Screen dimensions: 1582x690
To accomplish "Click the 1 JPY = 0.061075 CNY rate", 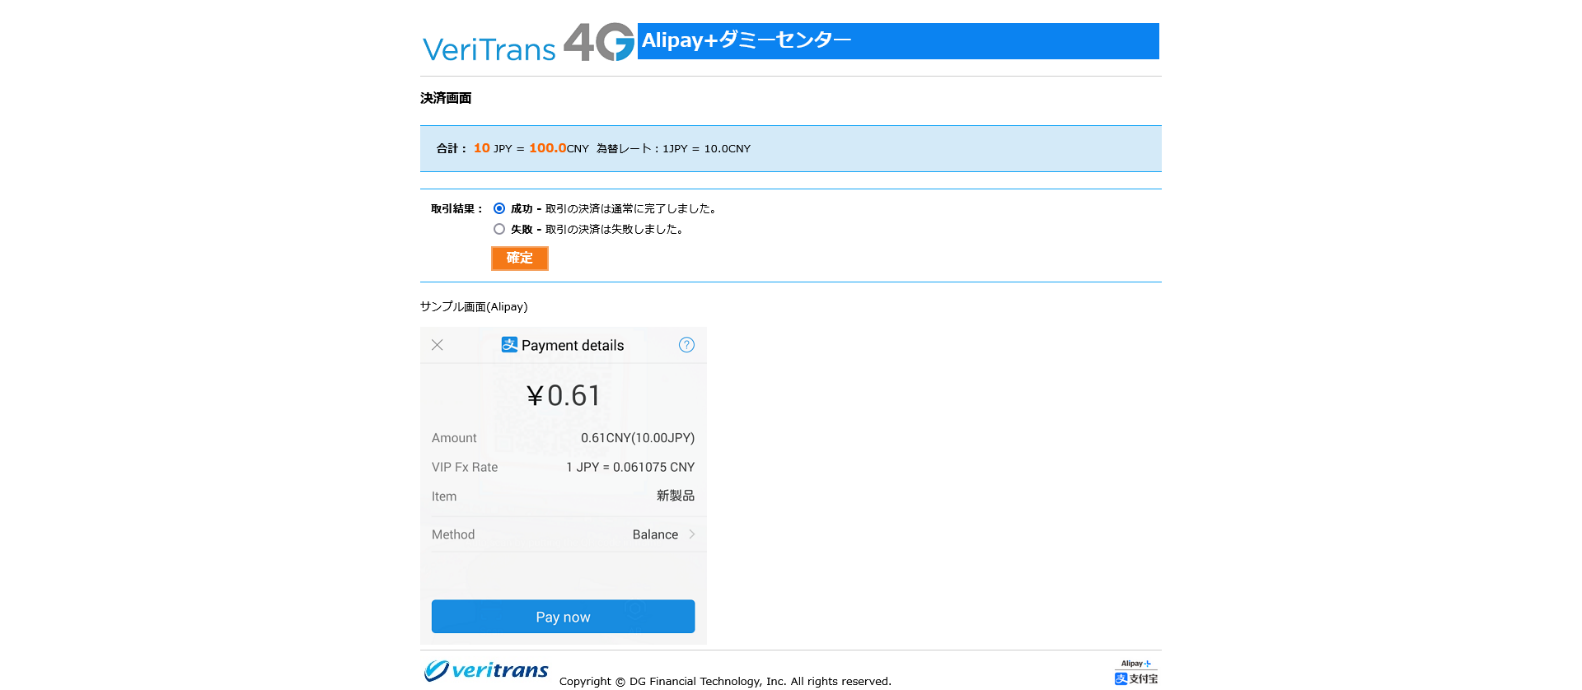I will 630,467.
